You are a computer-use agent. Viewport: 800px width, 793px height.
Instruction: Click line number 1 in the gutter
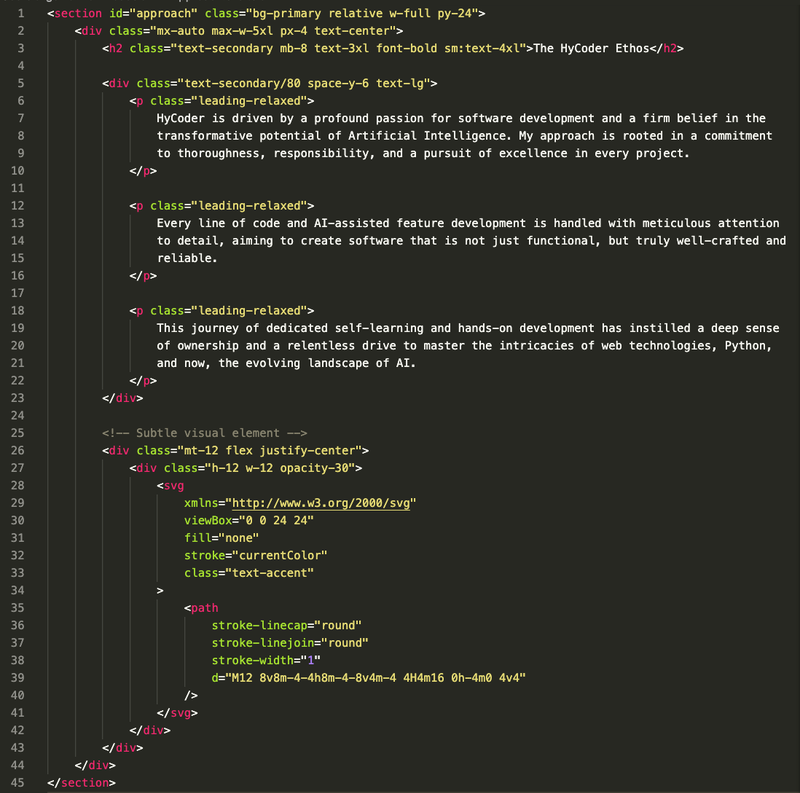coord(22,13)
